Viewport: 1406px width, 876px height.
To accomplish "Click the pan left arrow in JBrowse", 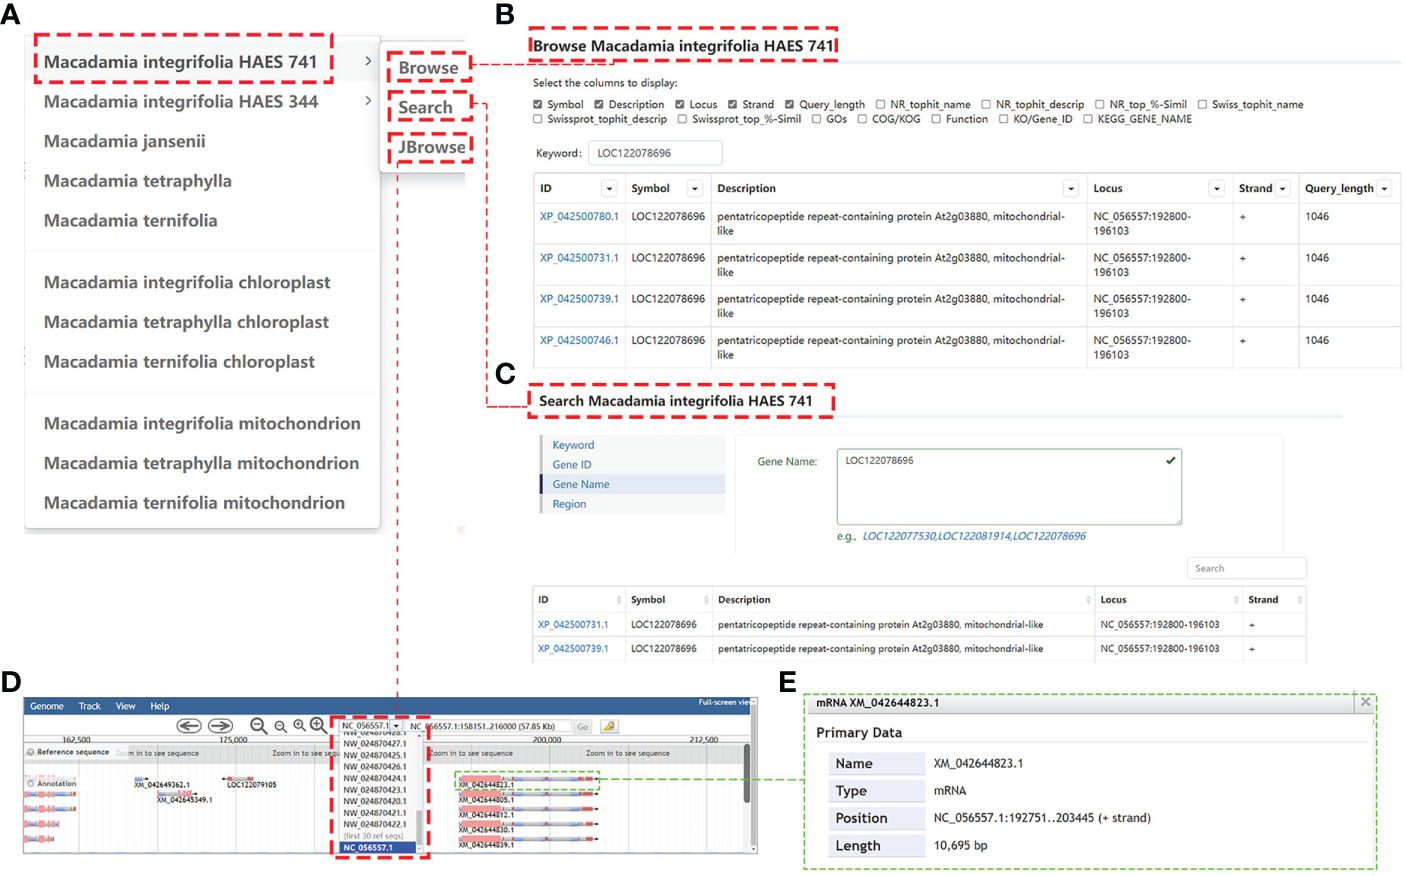I will pos(189,726).
